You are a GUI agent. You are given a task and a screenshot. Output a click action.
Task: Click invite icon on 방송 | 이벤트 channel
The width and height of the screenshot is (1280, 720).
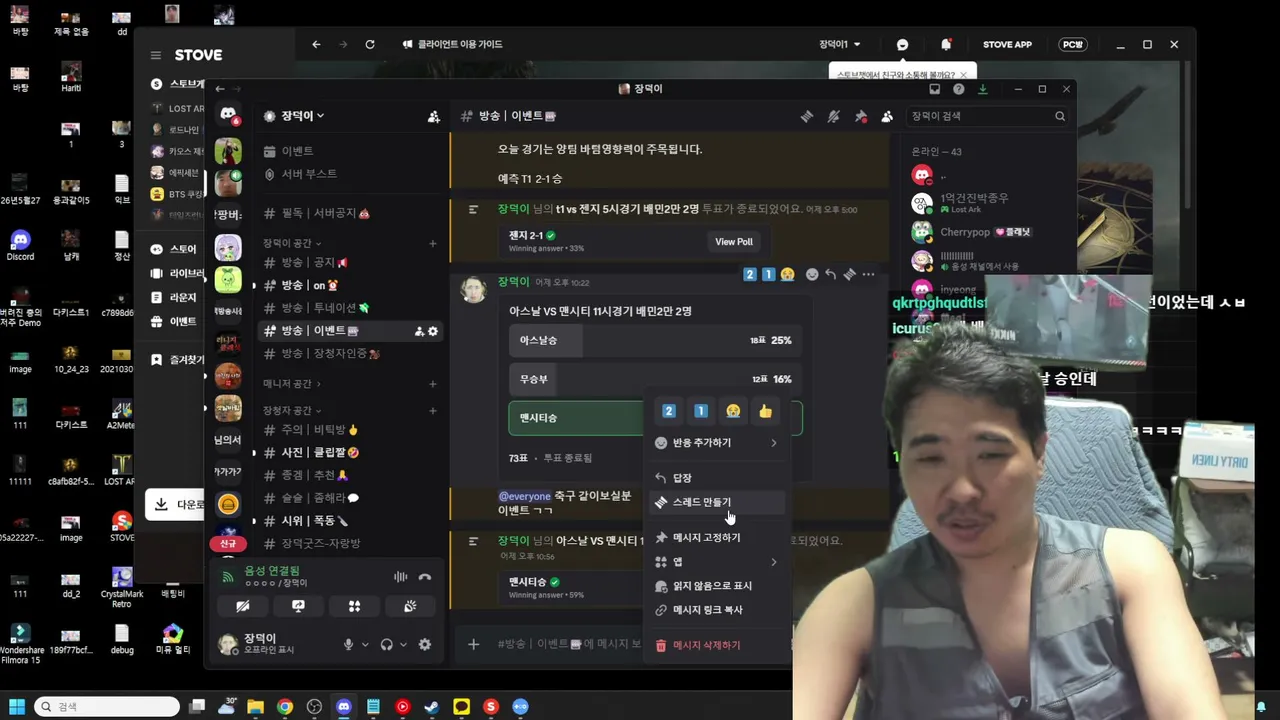(x=419, y=331)
